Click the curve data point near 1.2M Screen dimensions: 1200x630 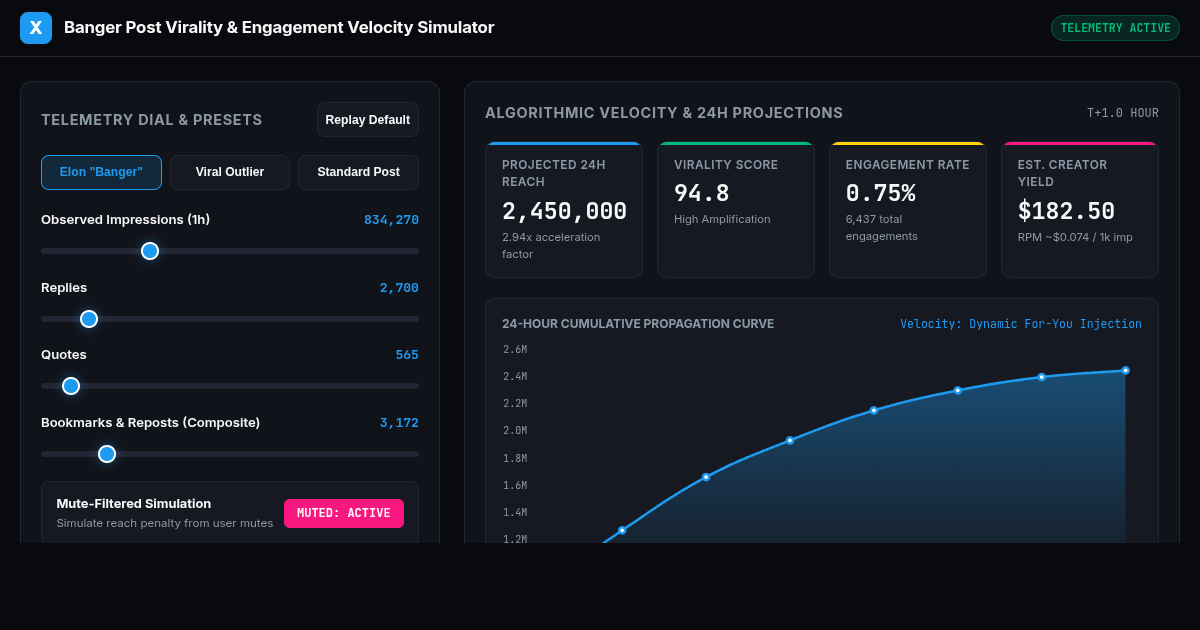point(622,530)
